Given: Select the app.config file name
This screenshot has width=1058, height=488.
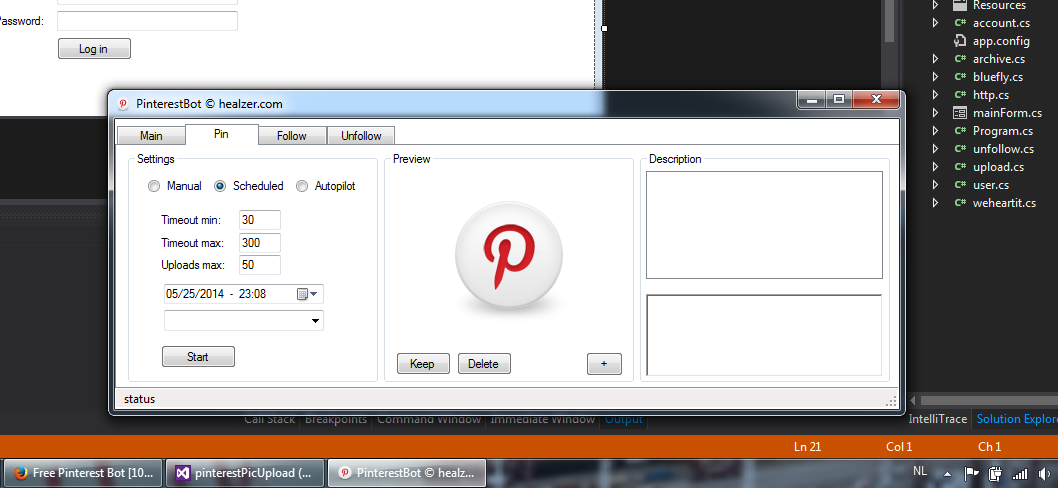Looking at the screenshot, I should 1001,41.
